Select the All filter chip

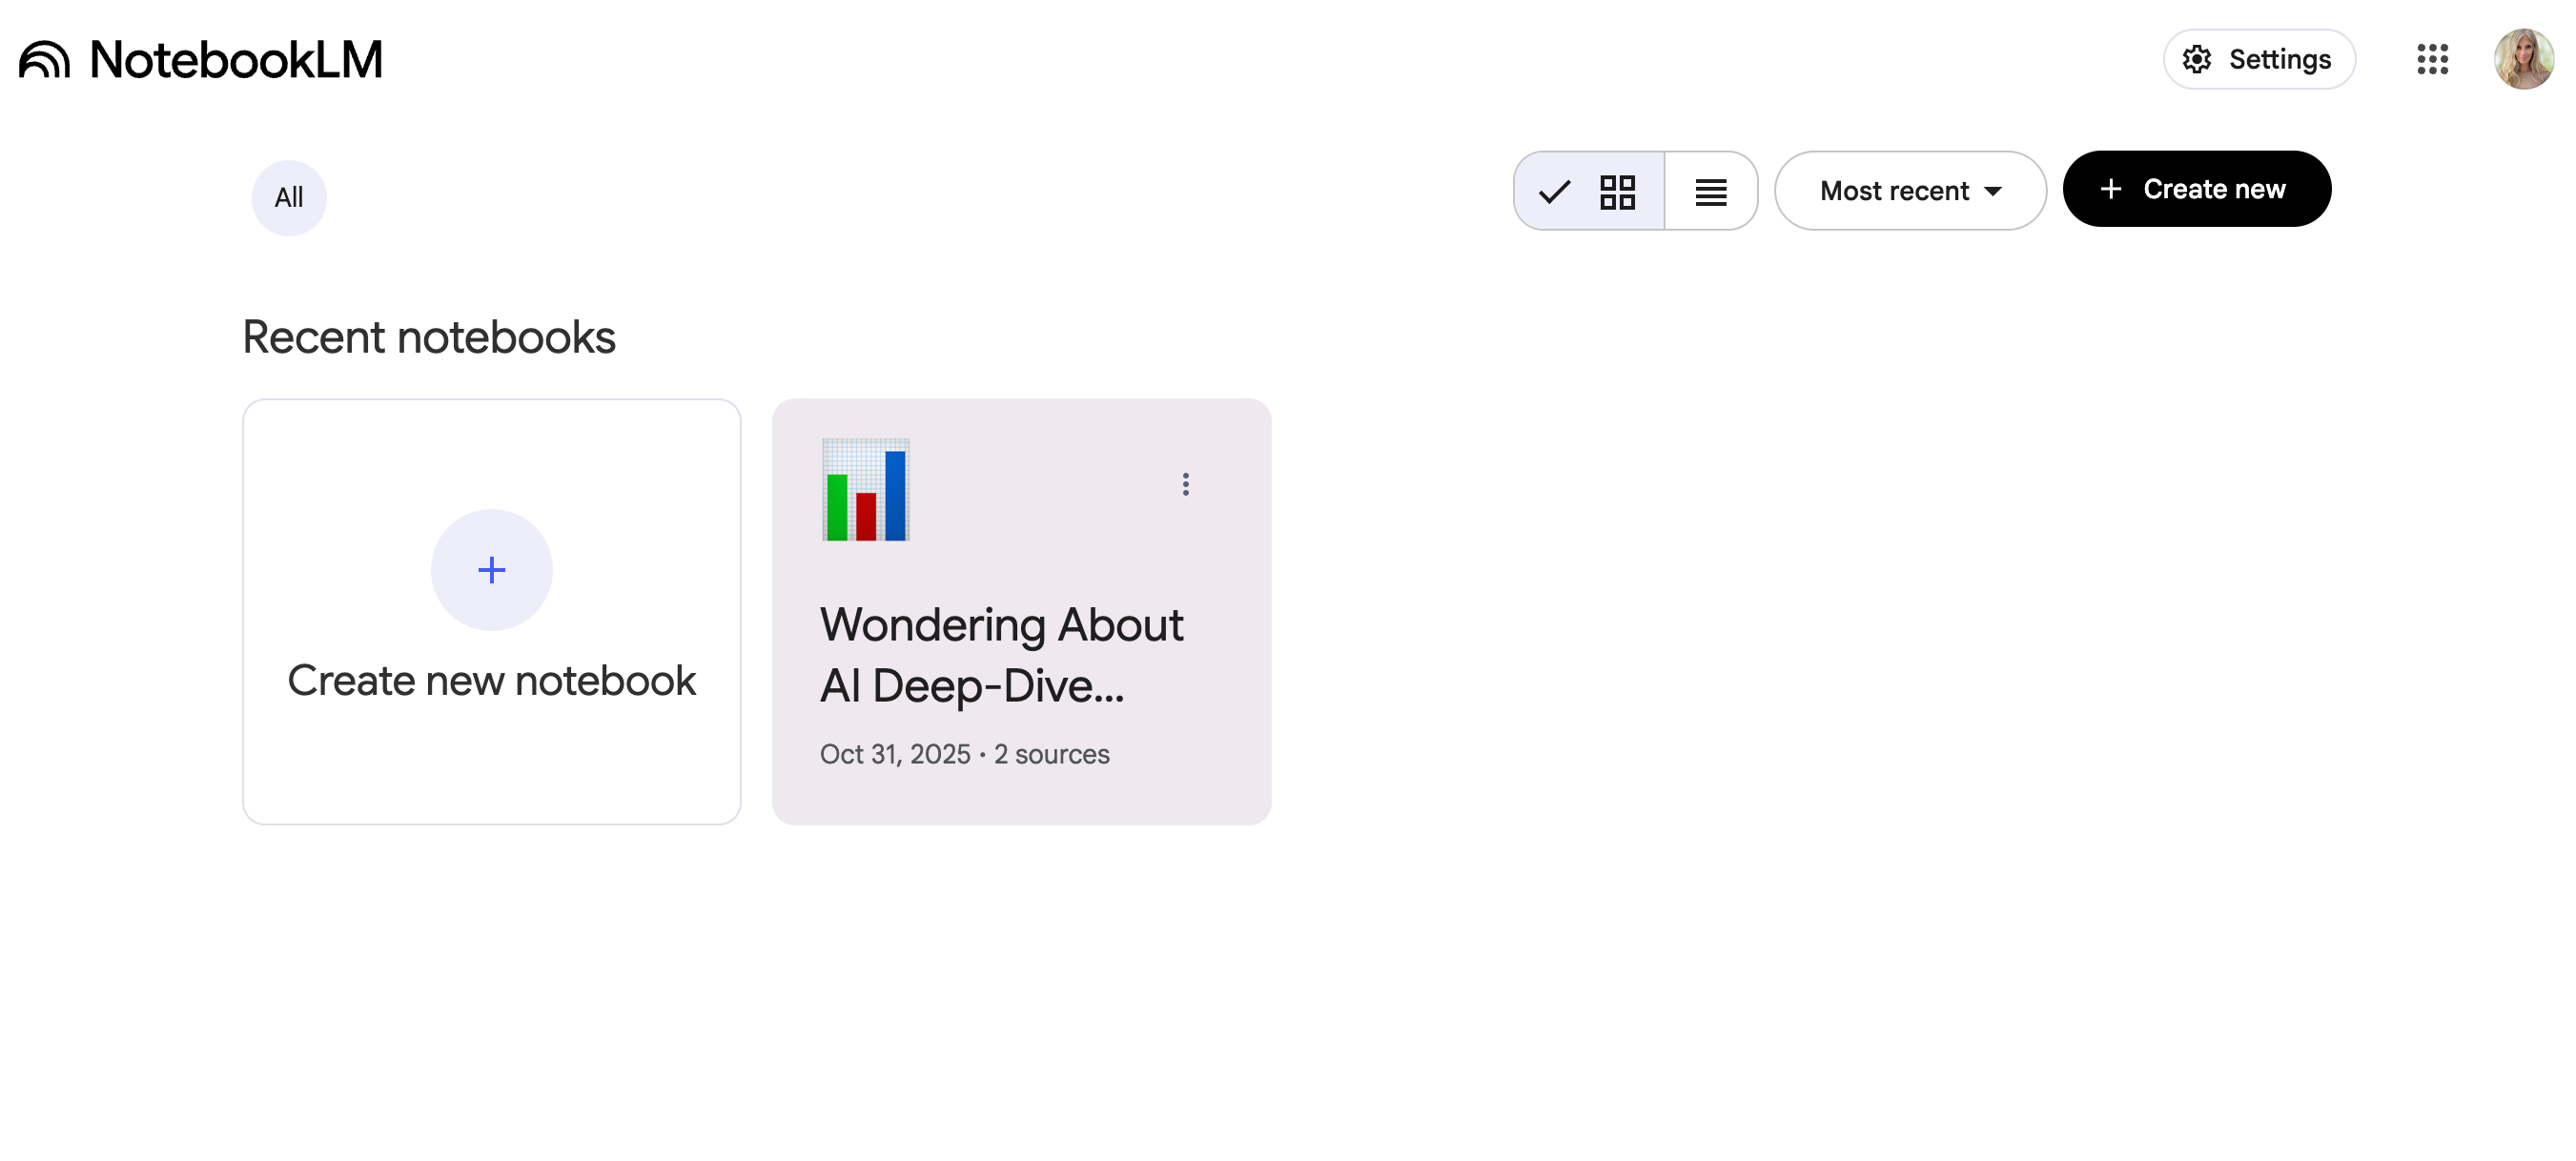(x=289, y=198)
